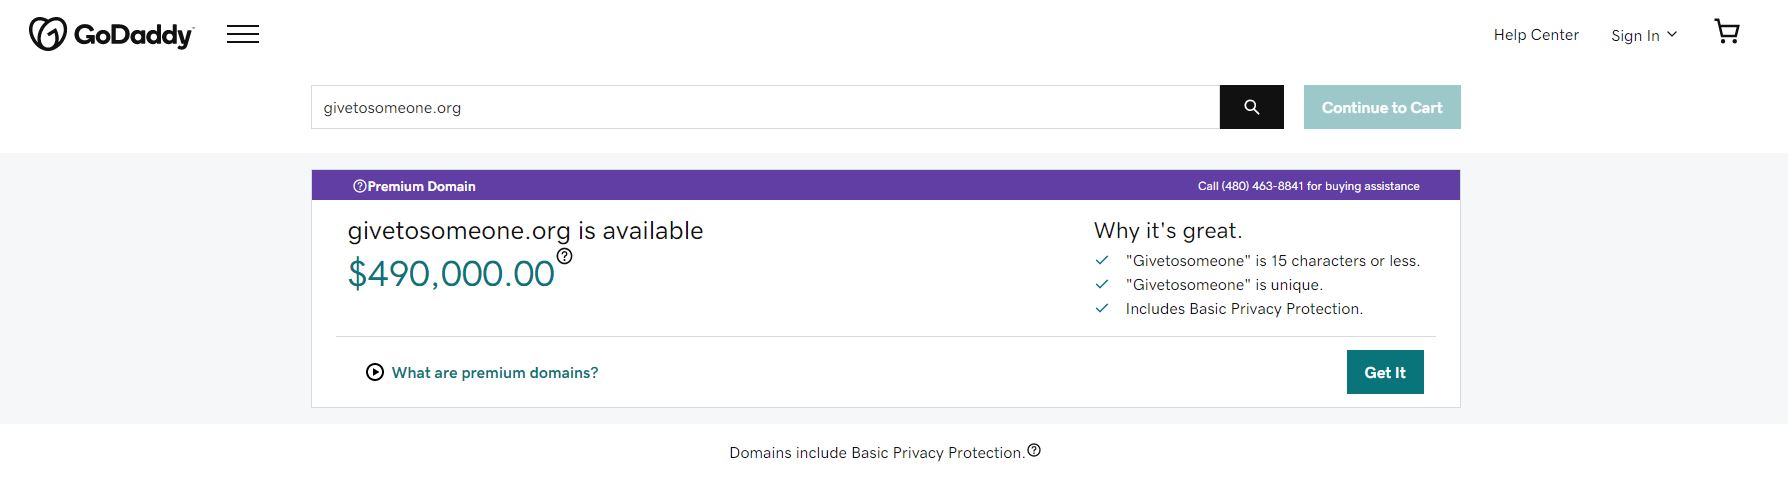Click 'givetosomeone.org is available' heading

525,231
